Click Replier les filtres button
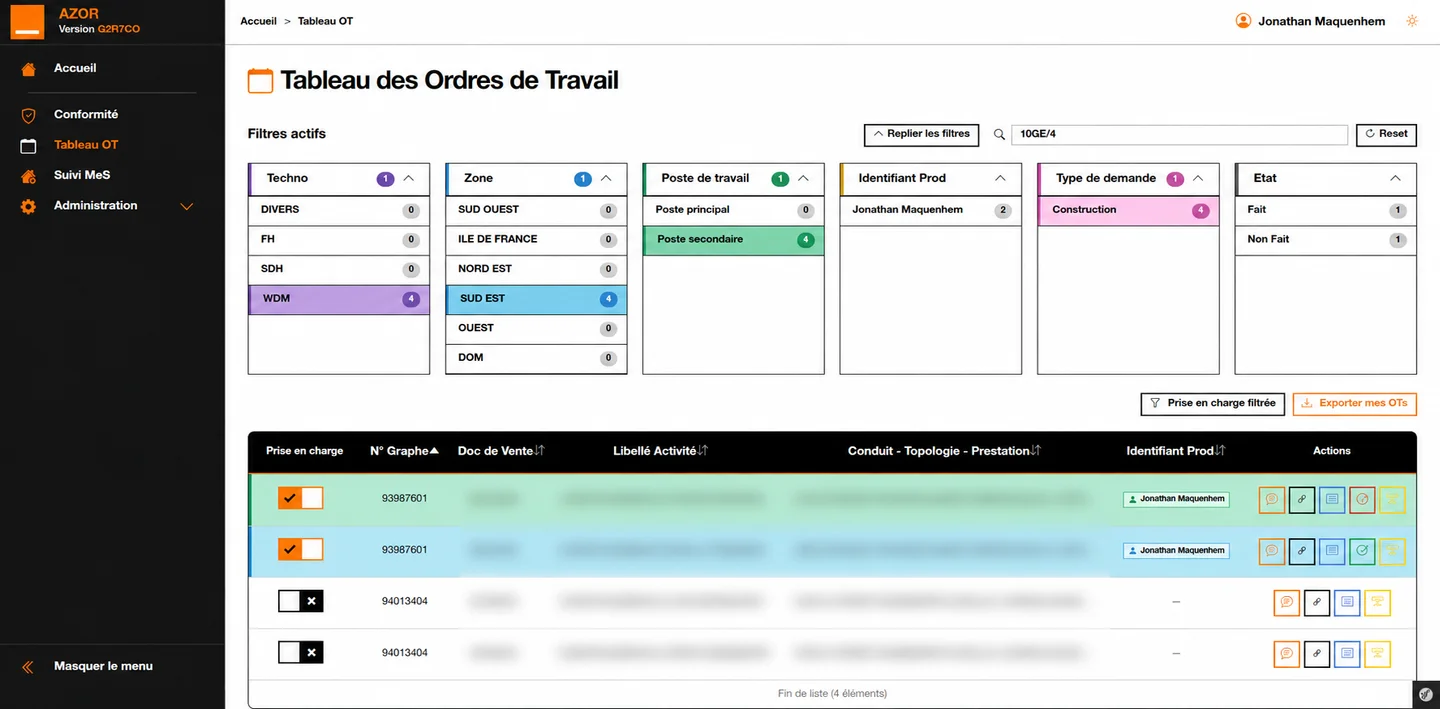The height and width of the screenshot is (709, 1440). [921, 134]
